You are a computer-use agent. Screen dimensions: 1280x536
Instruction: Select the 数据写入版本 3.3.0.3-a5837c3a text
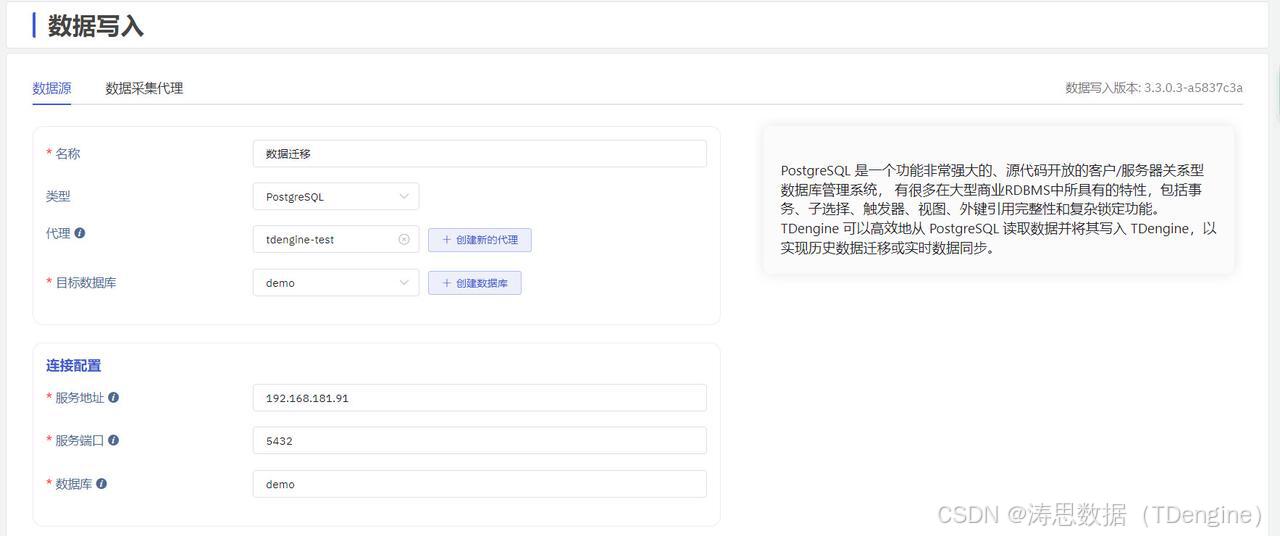coord(1154,88)
